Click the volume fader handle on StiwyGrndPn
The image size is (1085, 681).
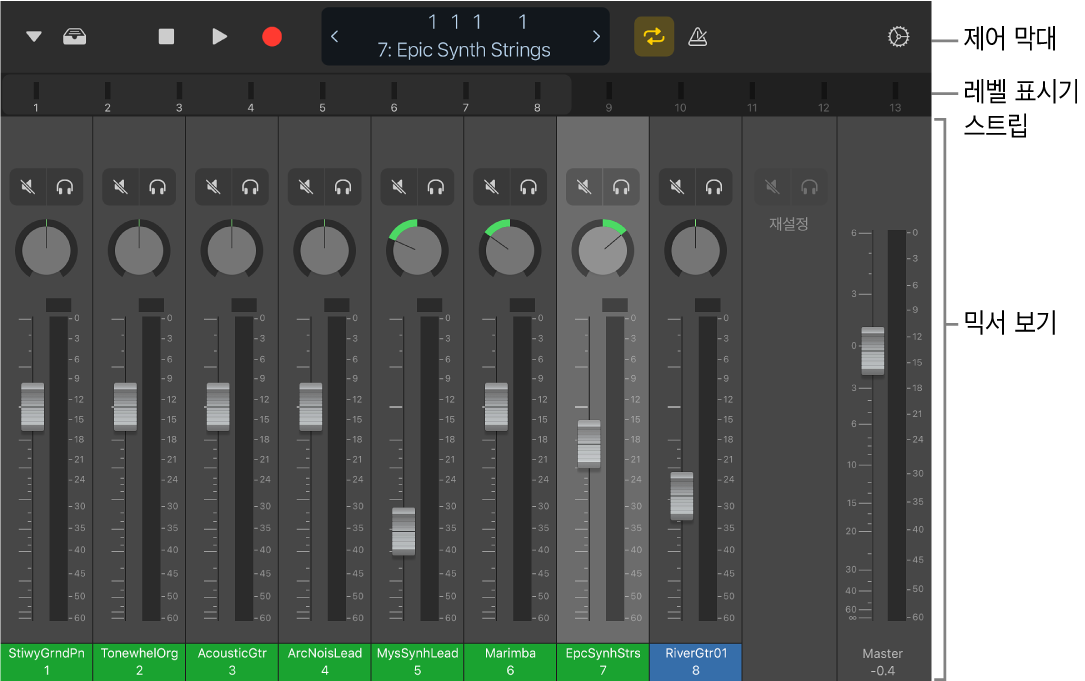(33, 407)
